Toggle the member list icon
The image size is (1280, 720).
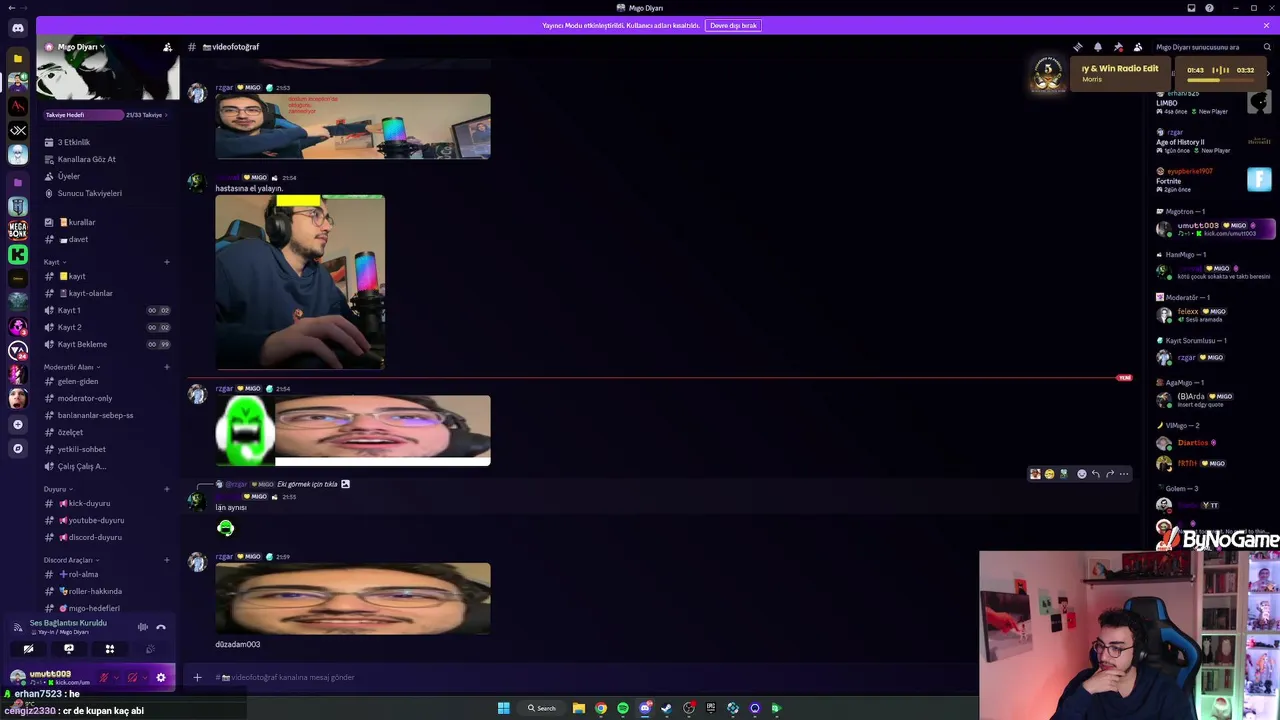tap(1138, 47)
